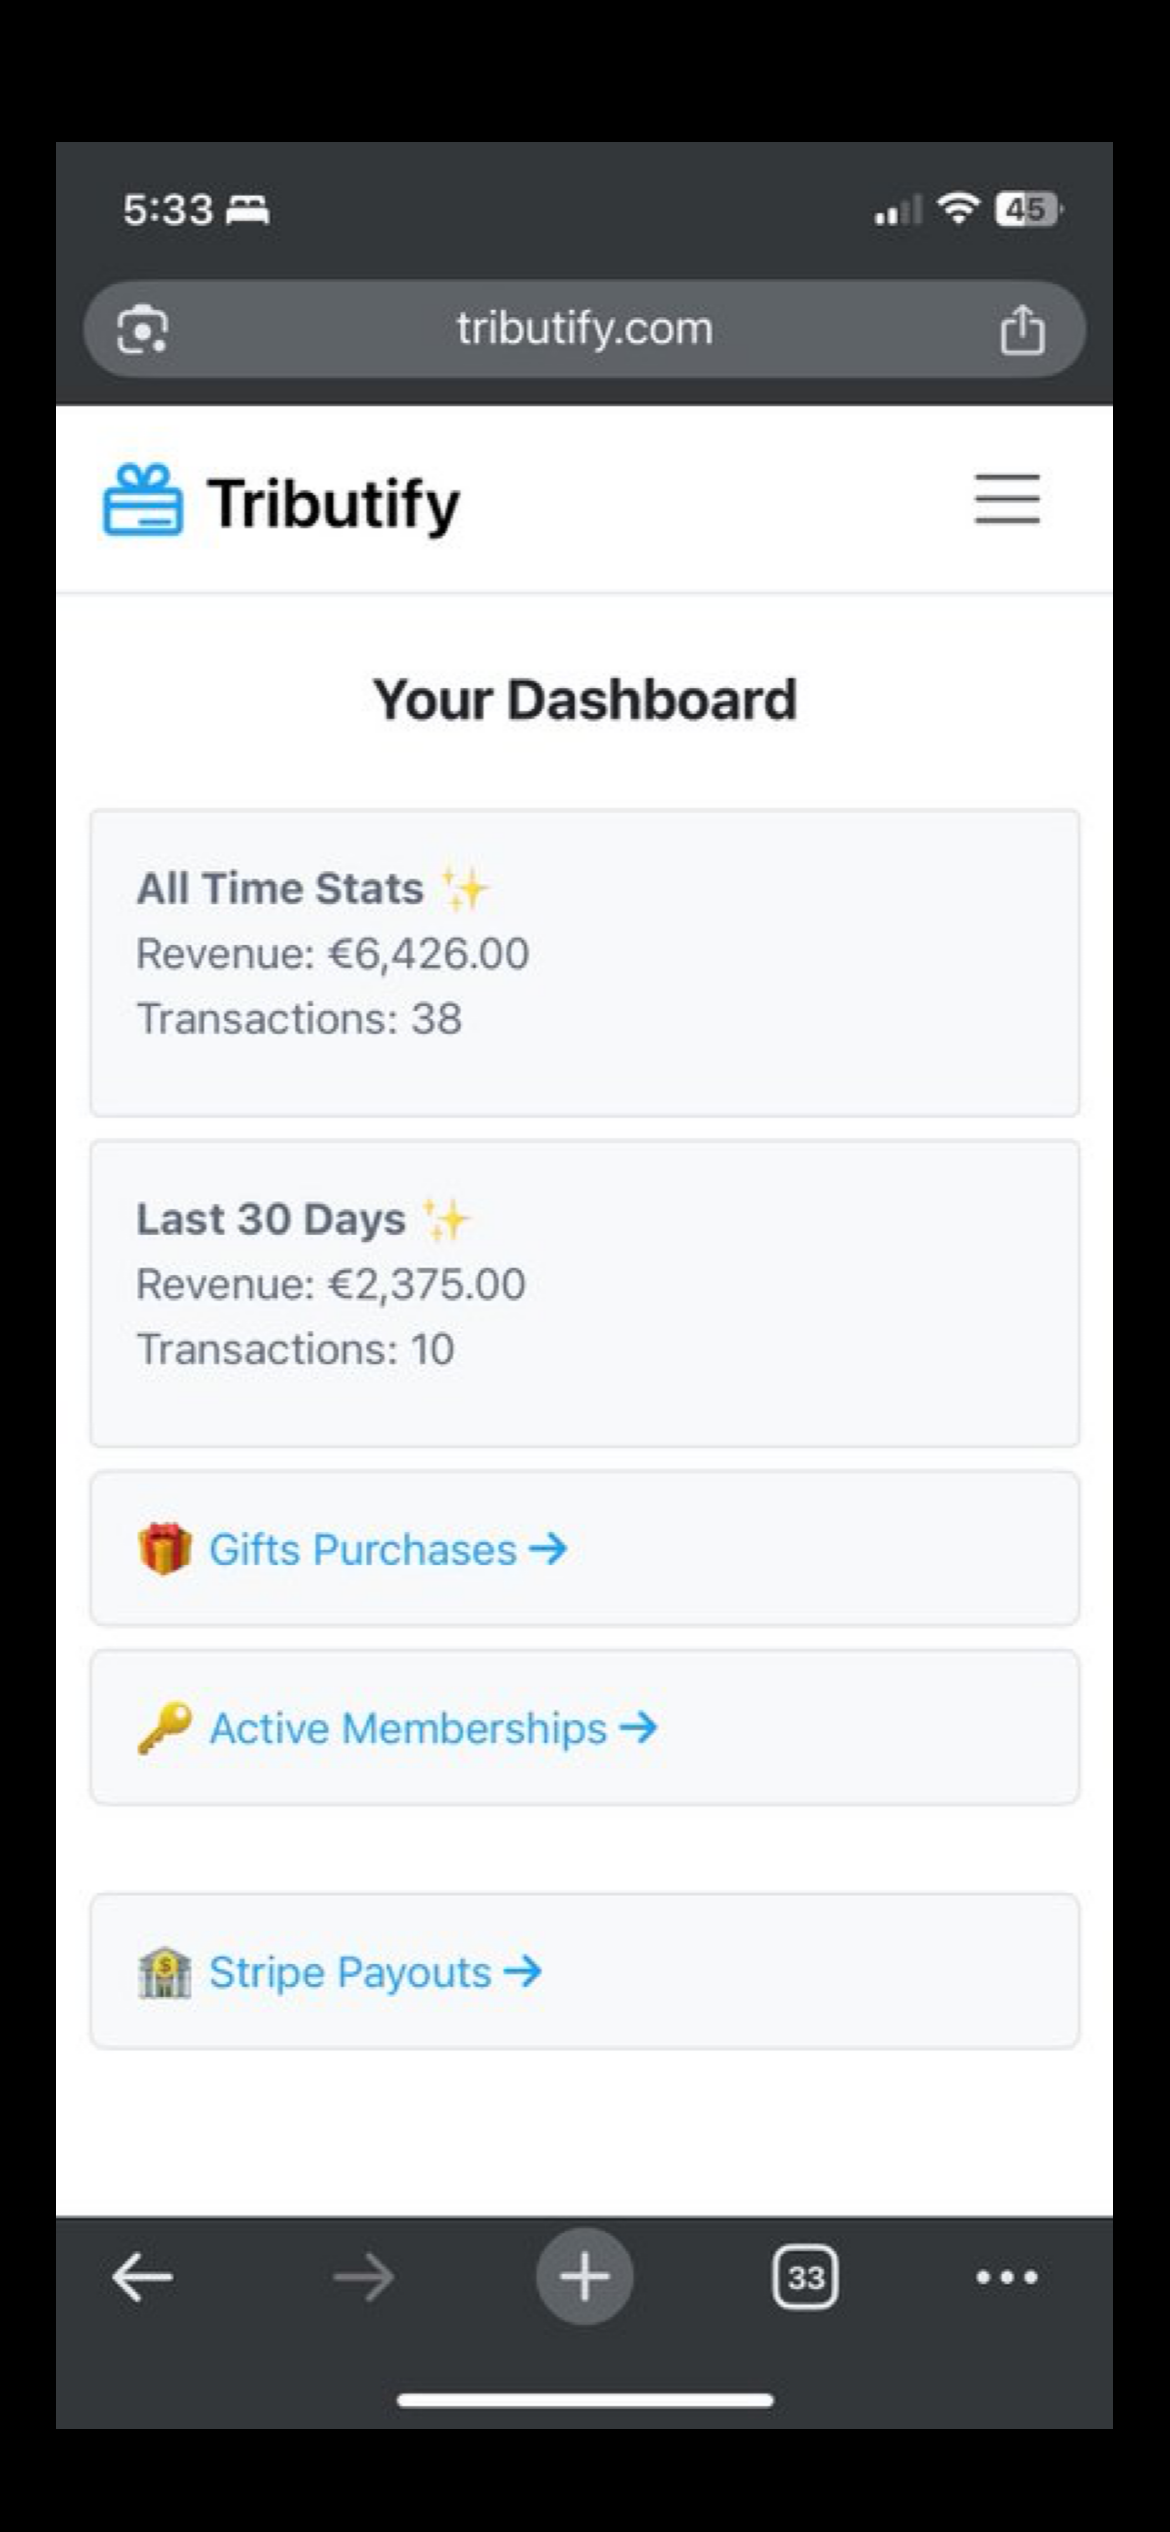
Task: Open the hamburger navigation menu
Action: pyautogui.click(x=1007, y=499)
